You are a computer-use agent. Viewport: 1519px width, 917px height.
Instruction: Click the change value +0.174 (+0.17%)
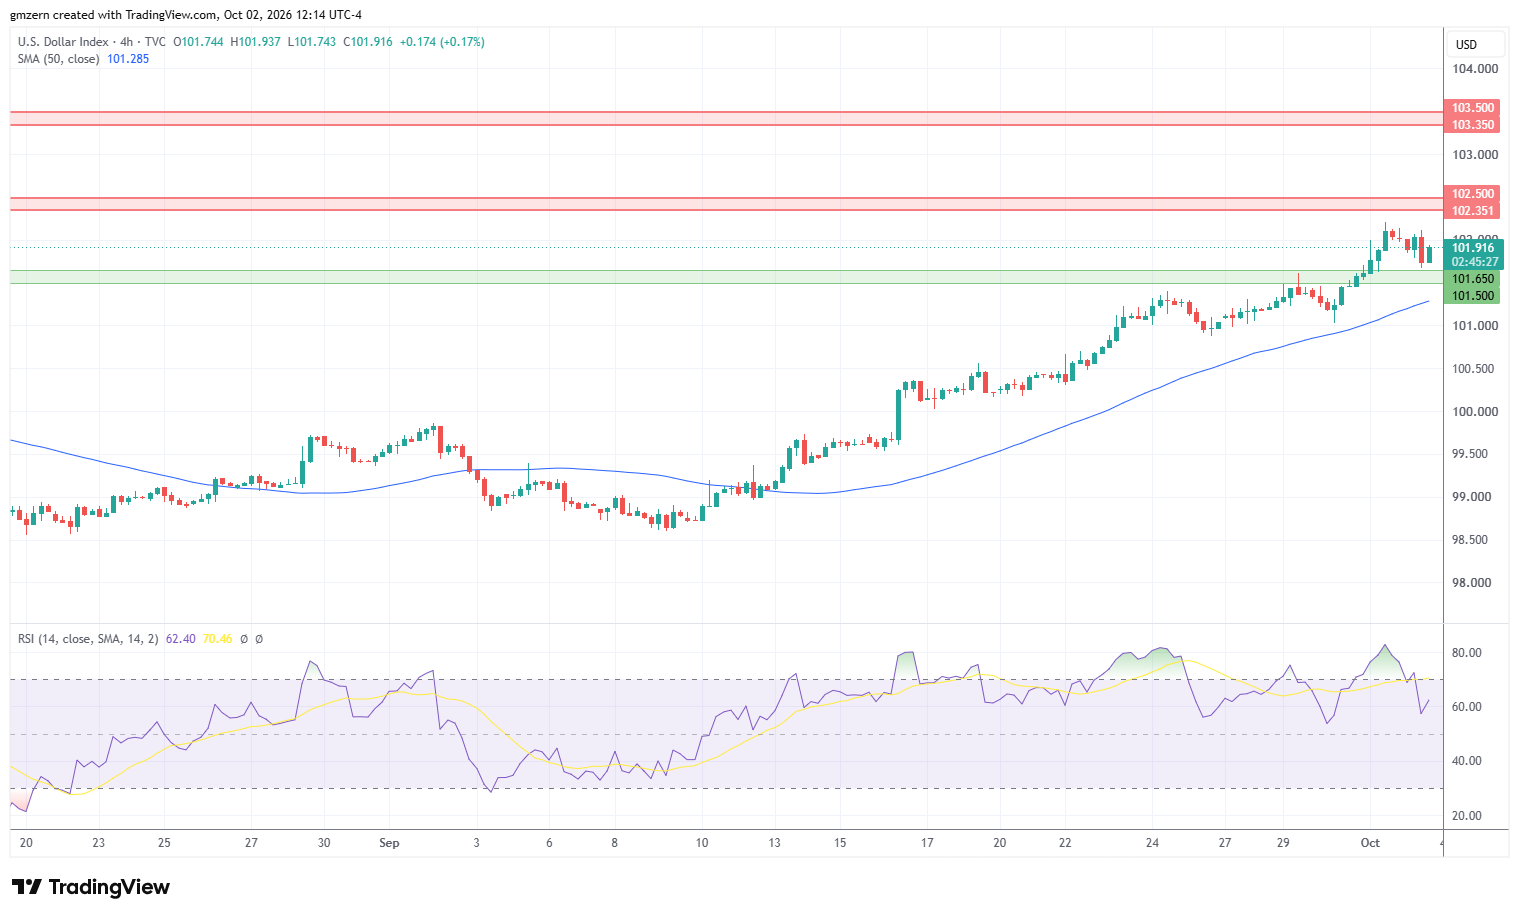click(x=442, y=42)
